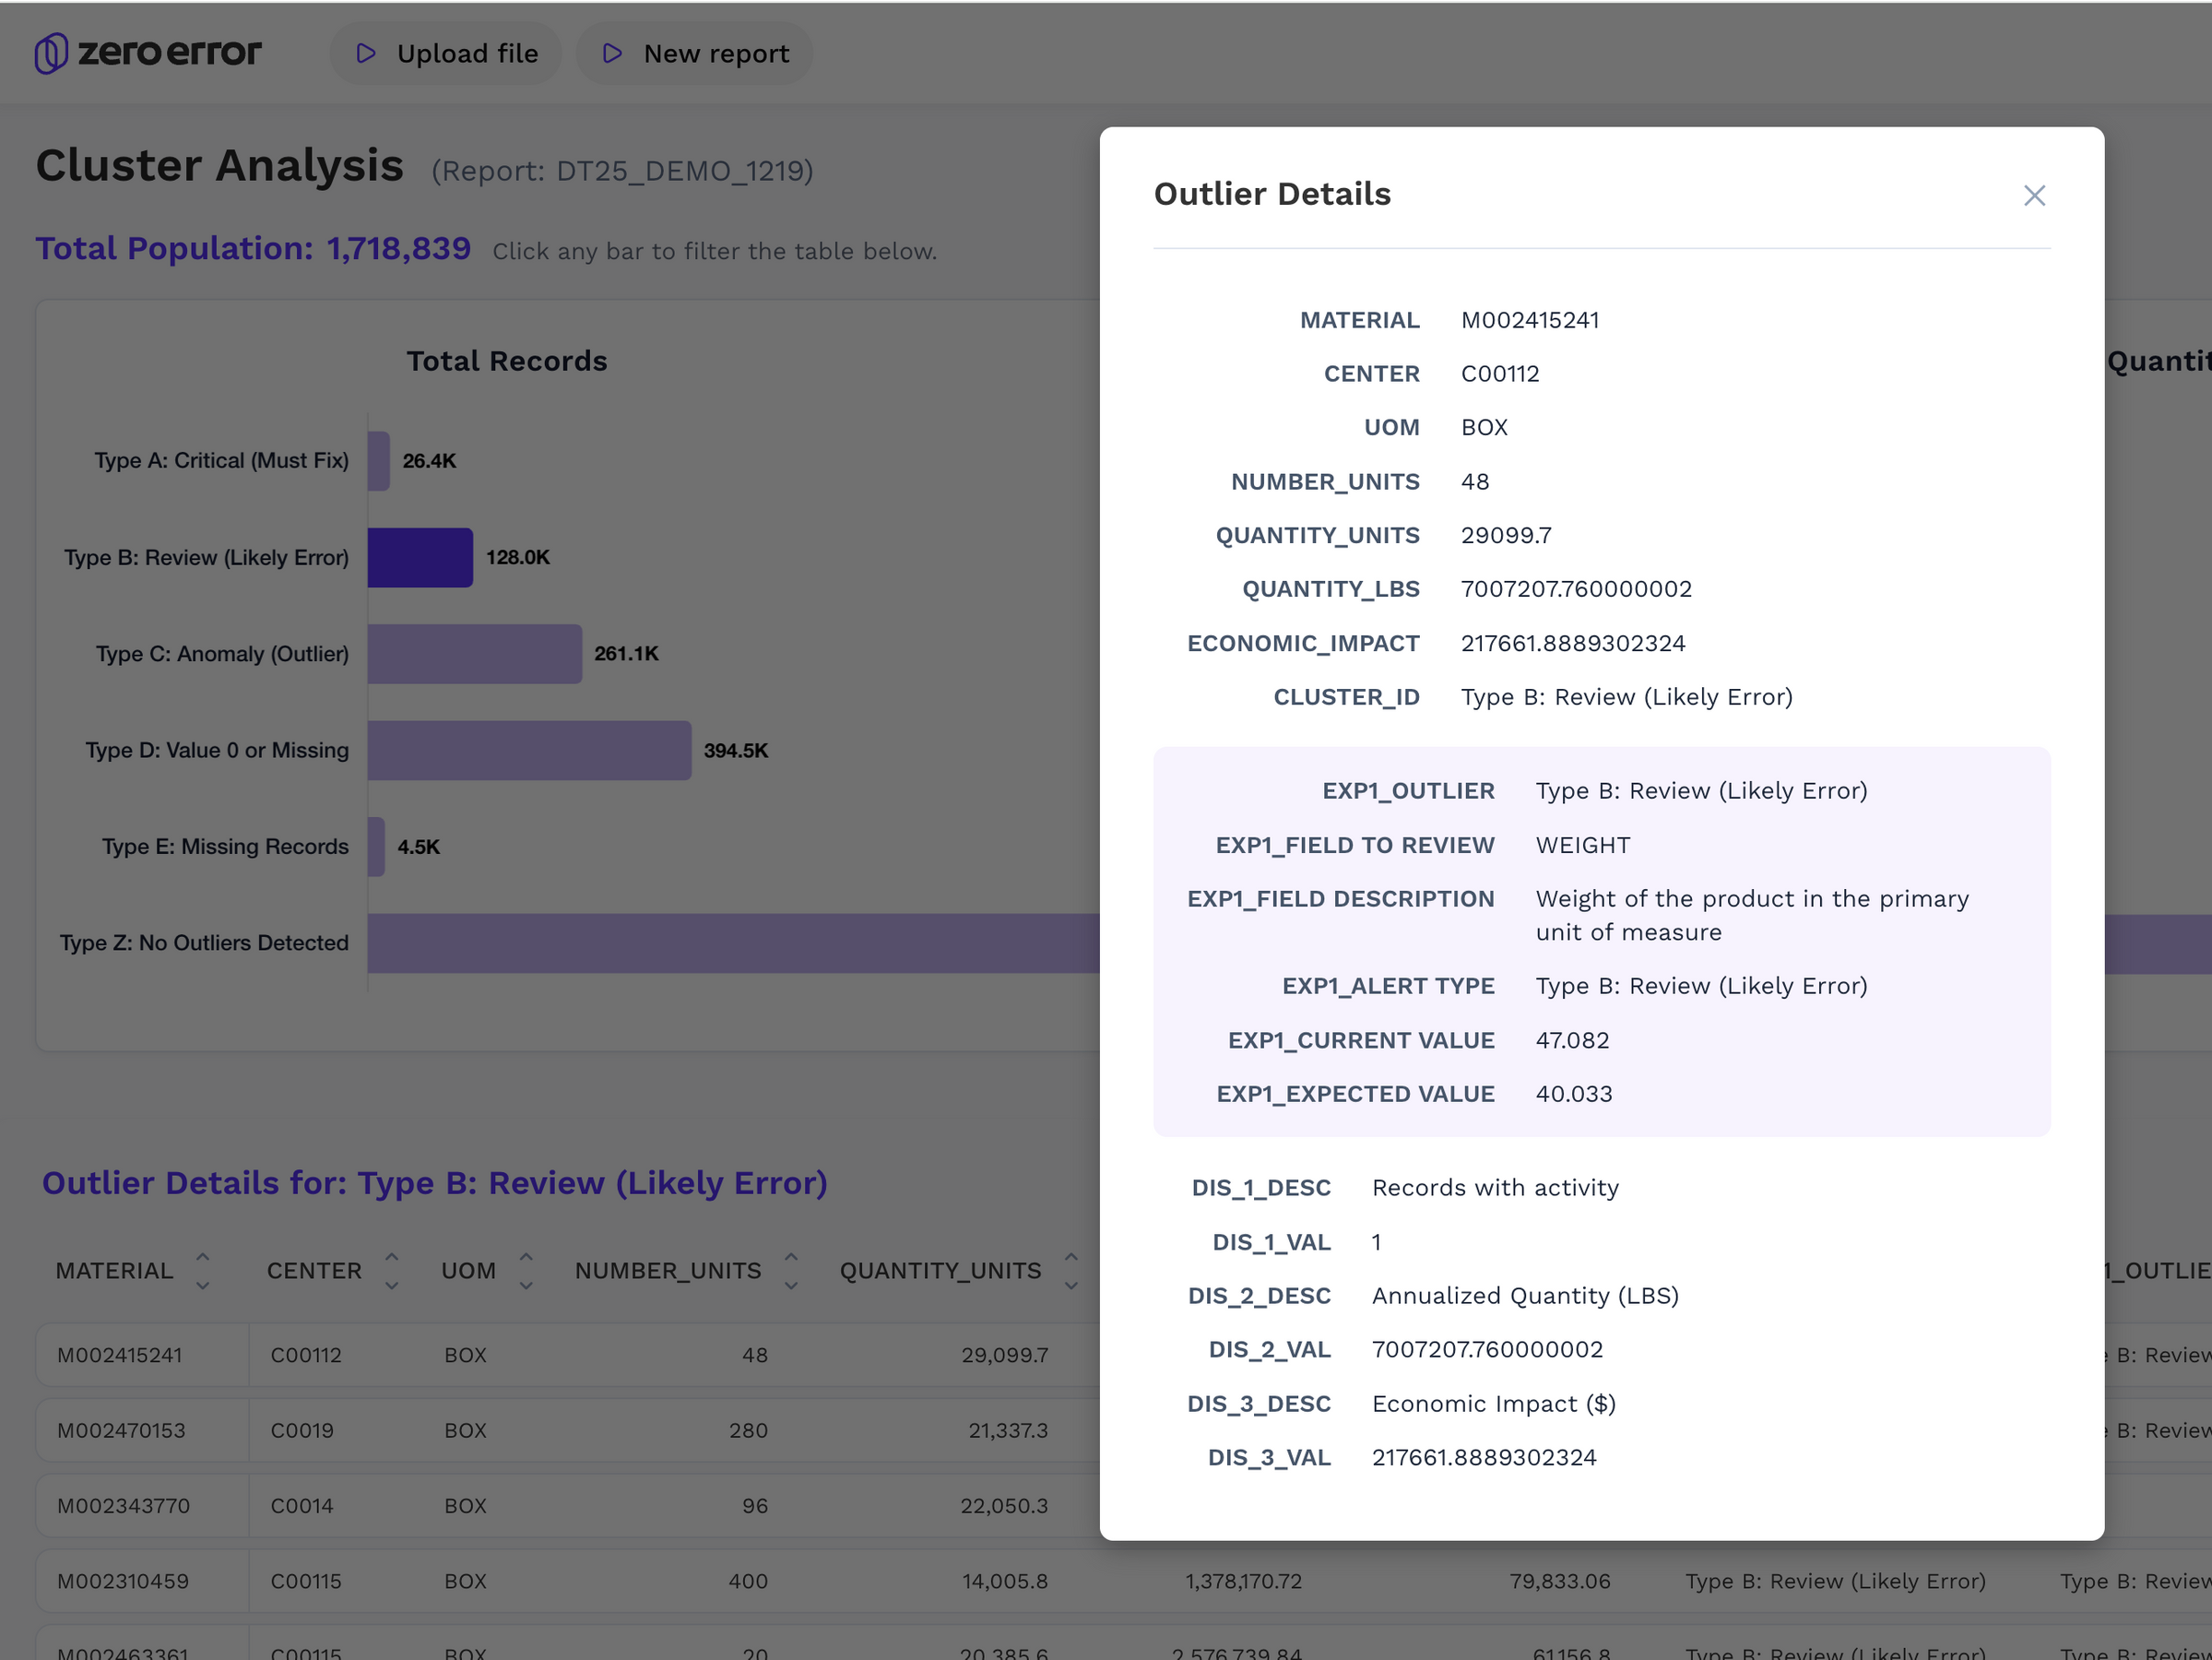Filter by Type B: Review bar
The width and height of the screenshot is (2212, 1660).
[x=420, y=557]
